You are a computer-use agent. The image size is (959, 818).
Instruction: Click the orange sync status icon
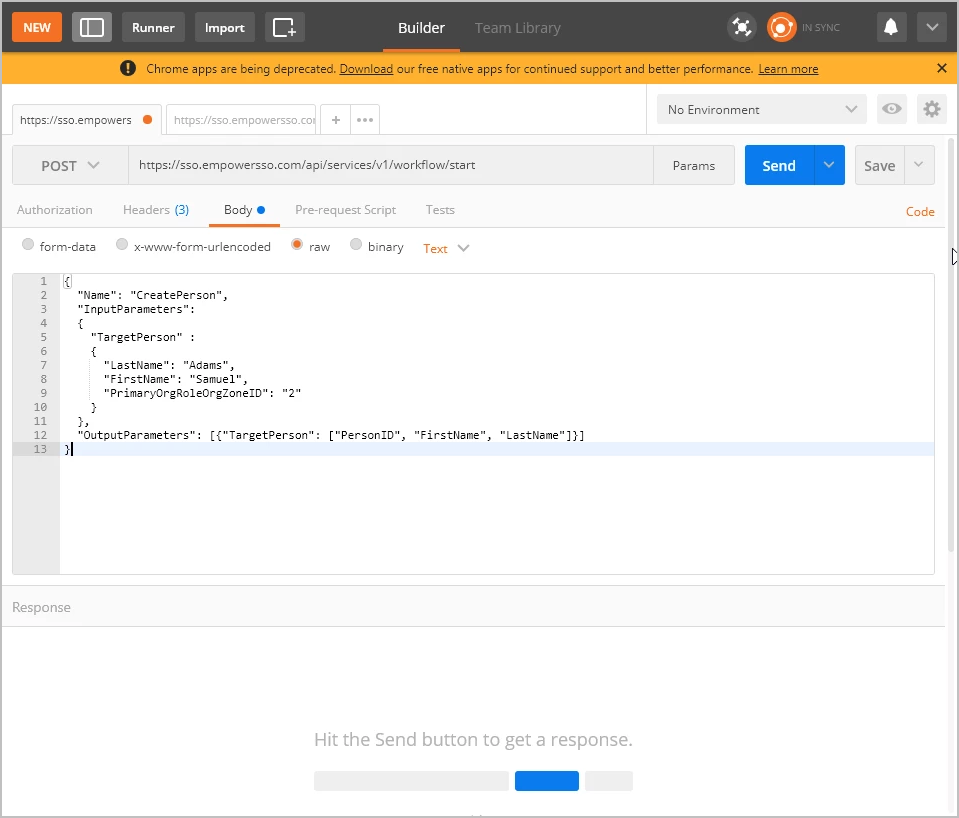click(x=781, y=27)
